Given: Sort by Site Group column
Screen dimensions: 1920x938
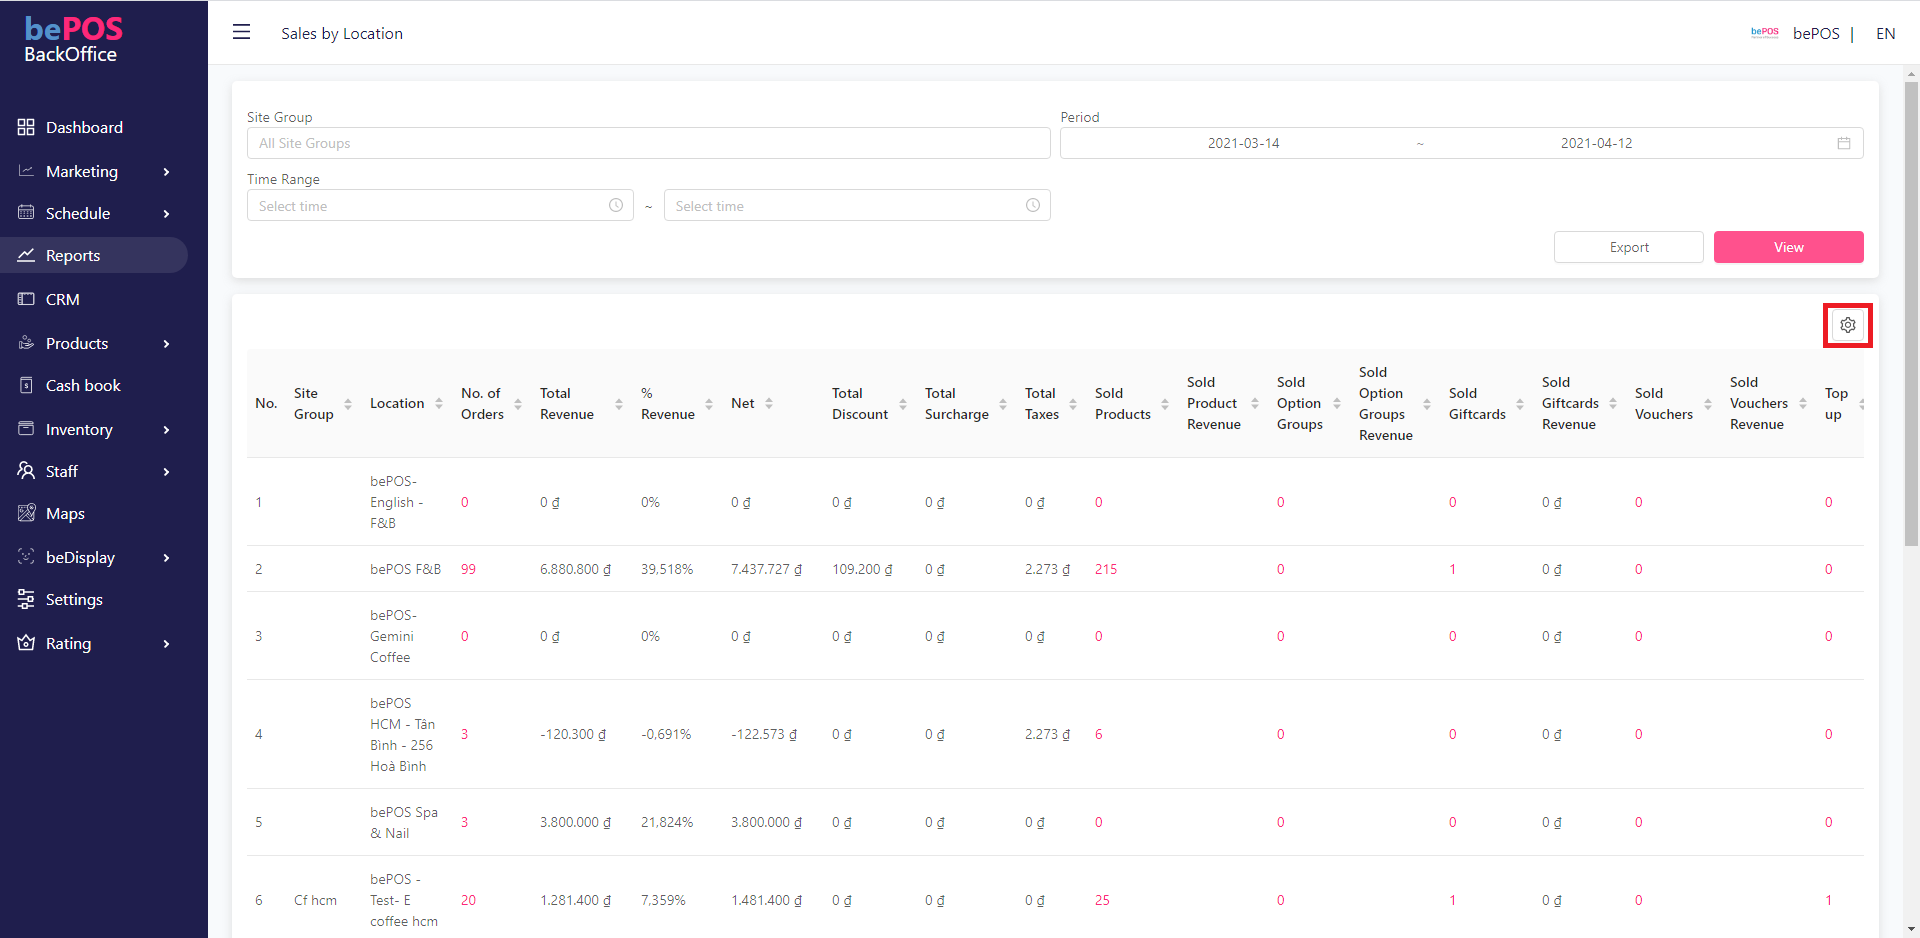Looking at the screenshot, I should coord(348,404).
